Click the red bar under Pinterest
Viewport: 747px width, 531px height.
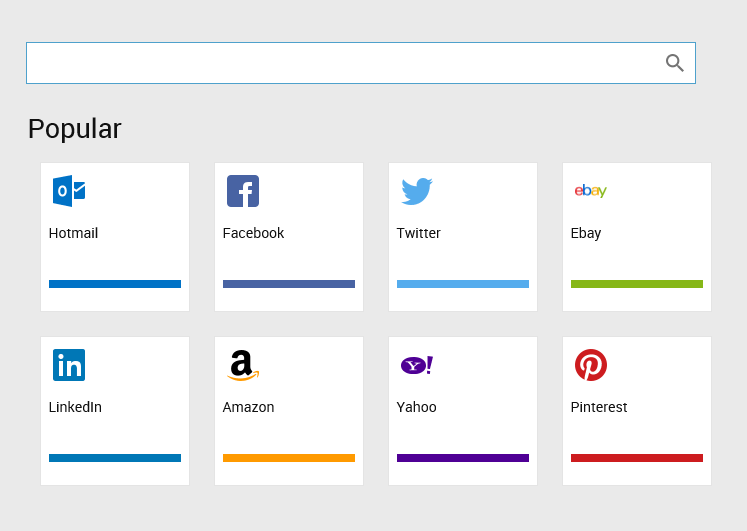637,458
